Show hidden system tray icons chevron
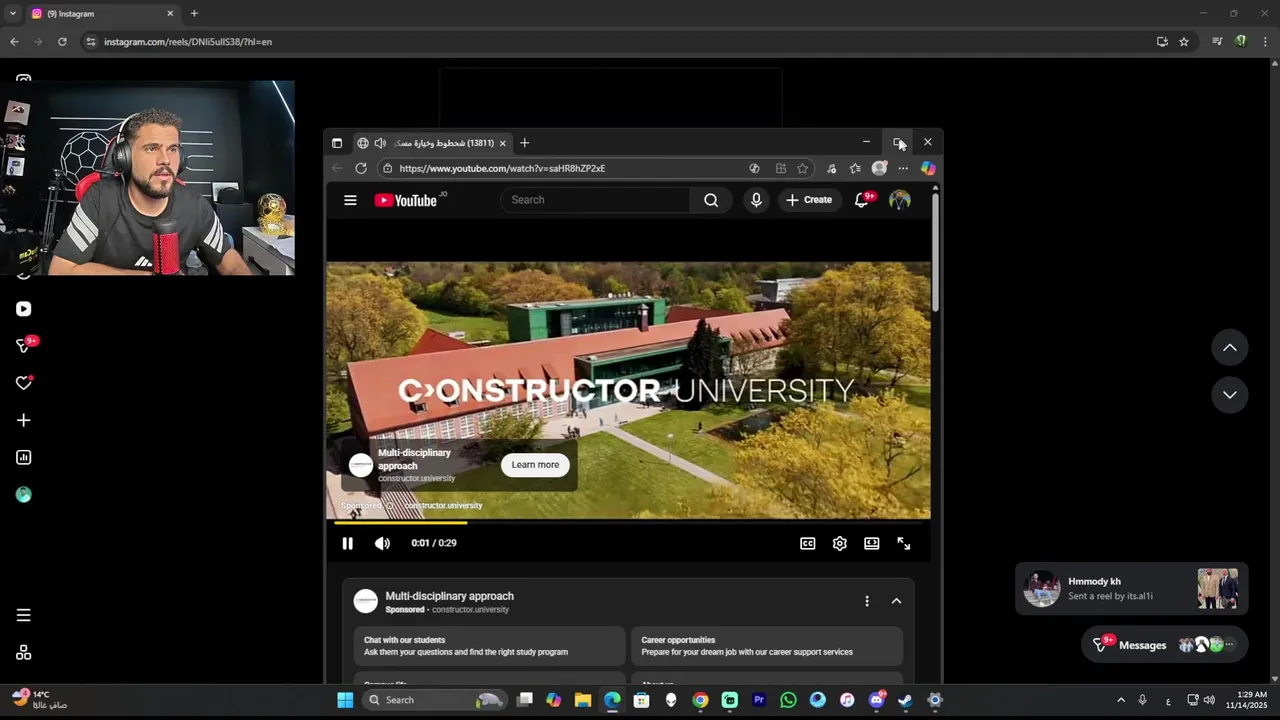This screenshot has width=1280, height=720. (1121, 700)
